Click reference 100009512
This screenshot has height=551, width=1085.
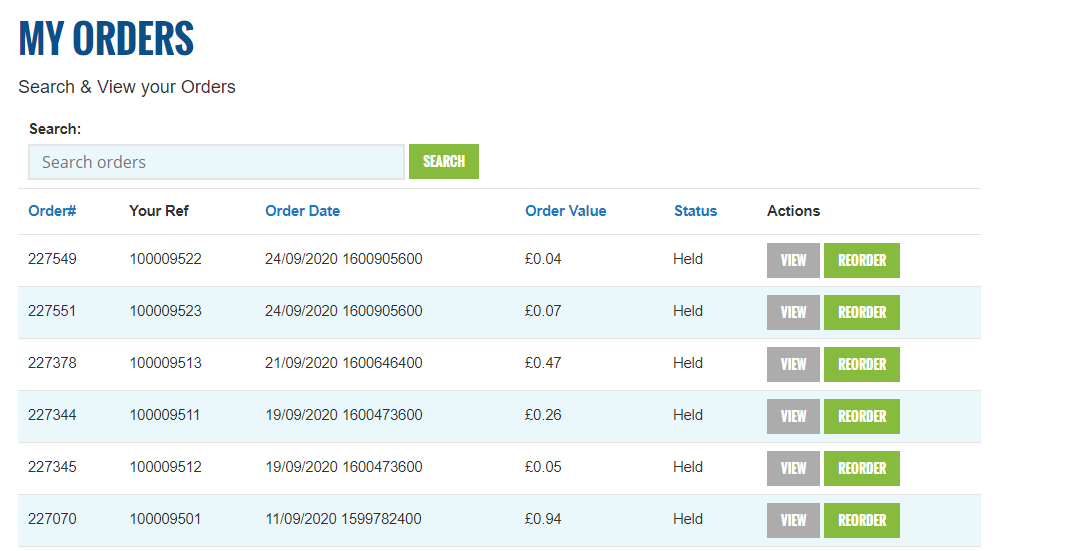(165, 467)
